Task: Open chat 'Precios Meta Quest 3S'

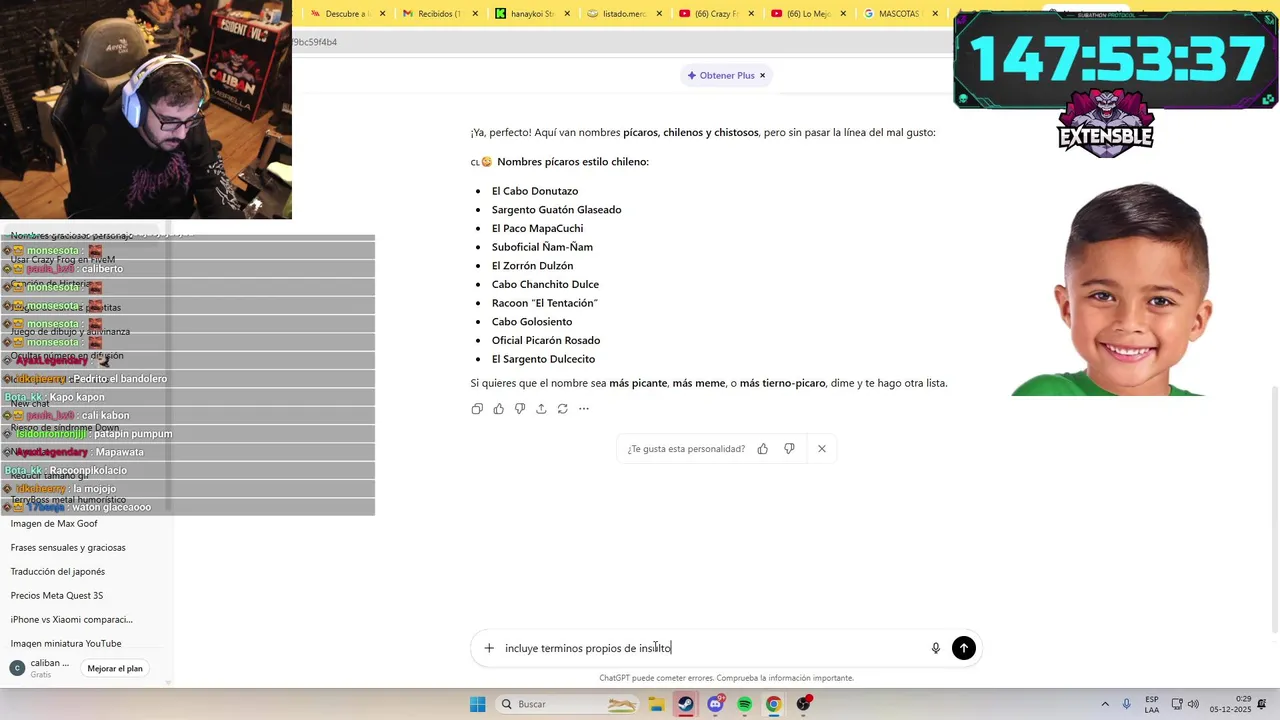Action: [x=56, y=595]
